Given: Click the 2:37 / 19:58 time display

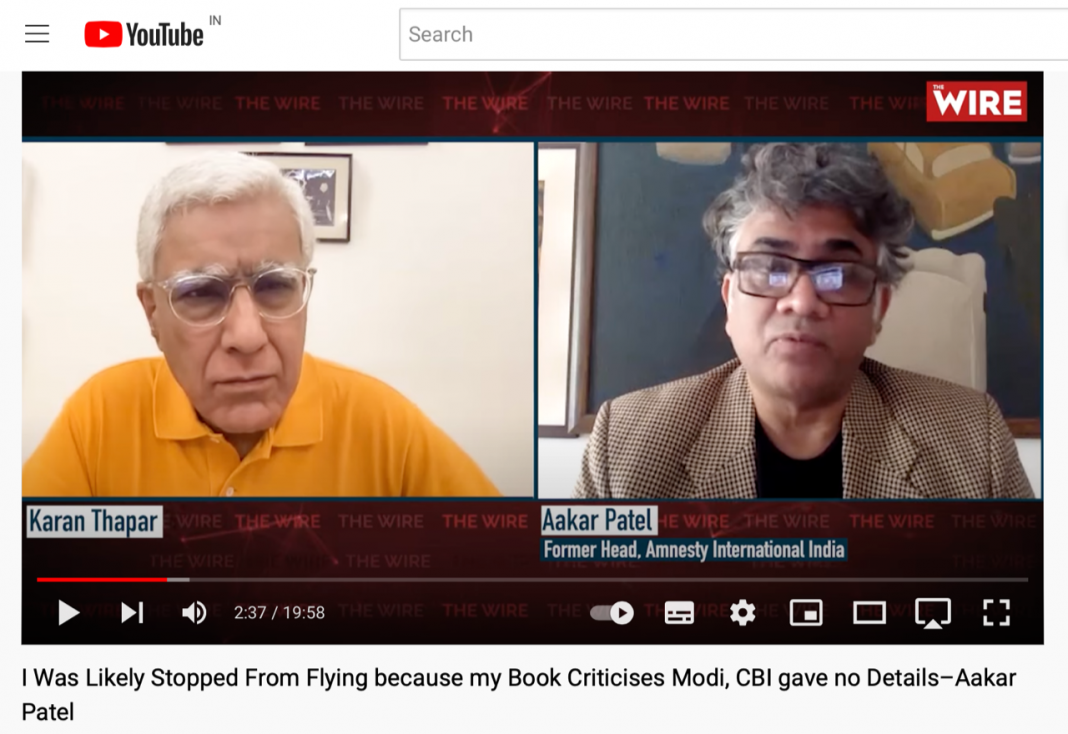Looking at the screenshot, I should click(x=279, y=613).
